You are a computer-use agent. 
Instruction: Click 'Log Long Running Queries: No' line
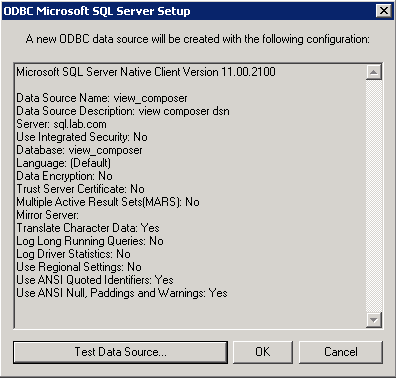pos(90,241)
